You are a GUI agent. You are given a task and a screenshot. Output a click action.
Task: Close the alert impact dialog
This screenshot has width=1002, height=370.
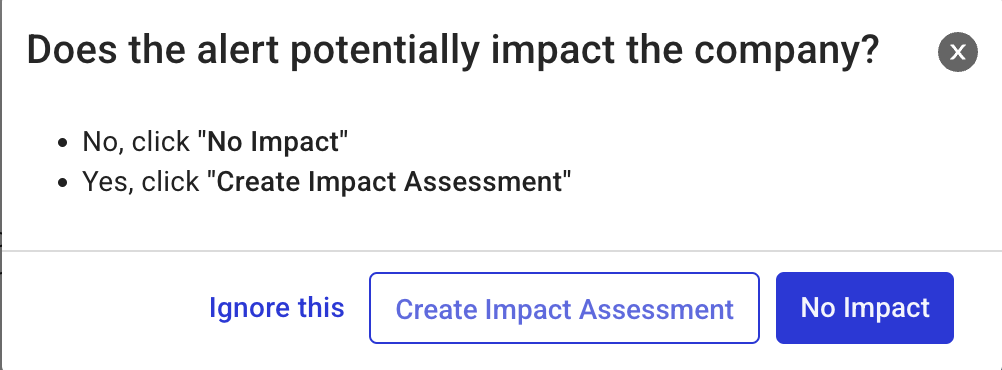pos(957,52)
